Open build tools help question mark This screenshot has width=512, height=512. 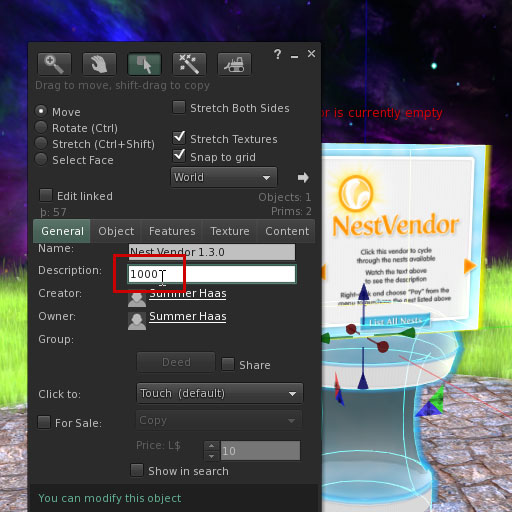point(277,54)
